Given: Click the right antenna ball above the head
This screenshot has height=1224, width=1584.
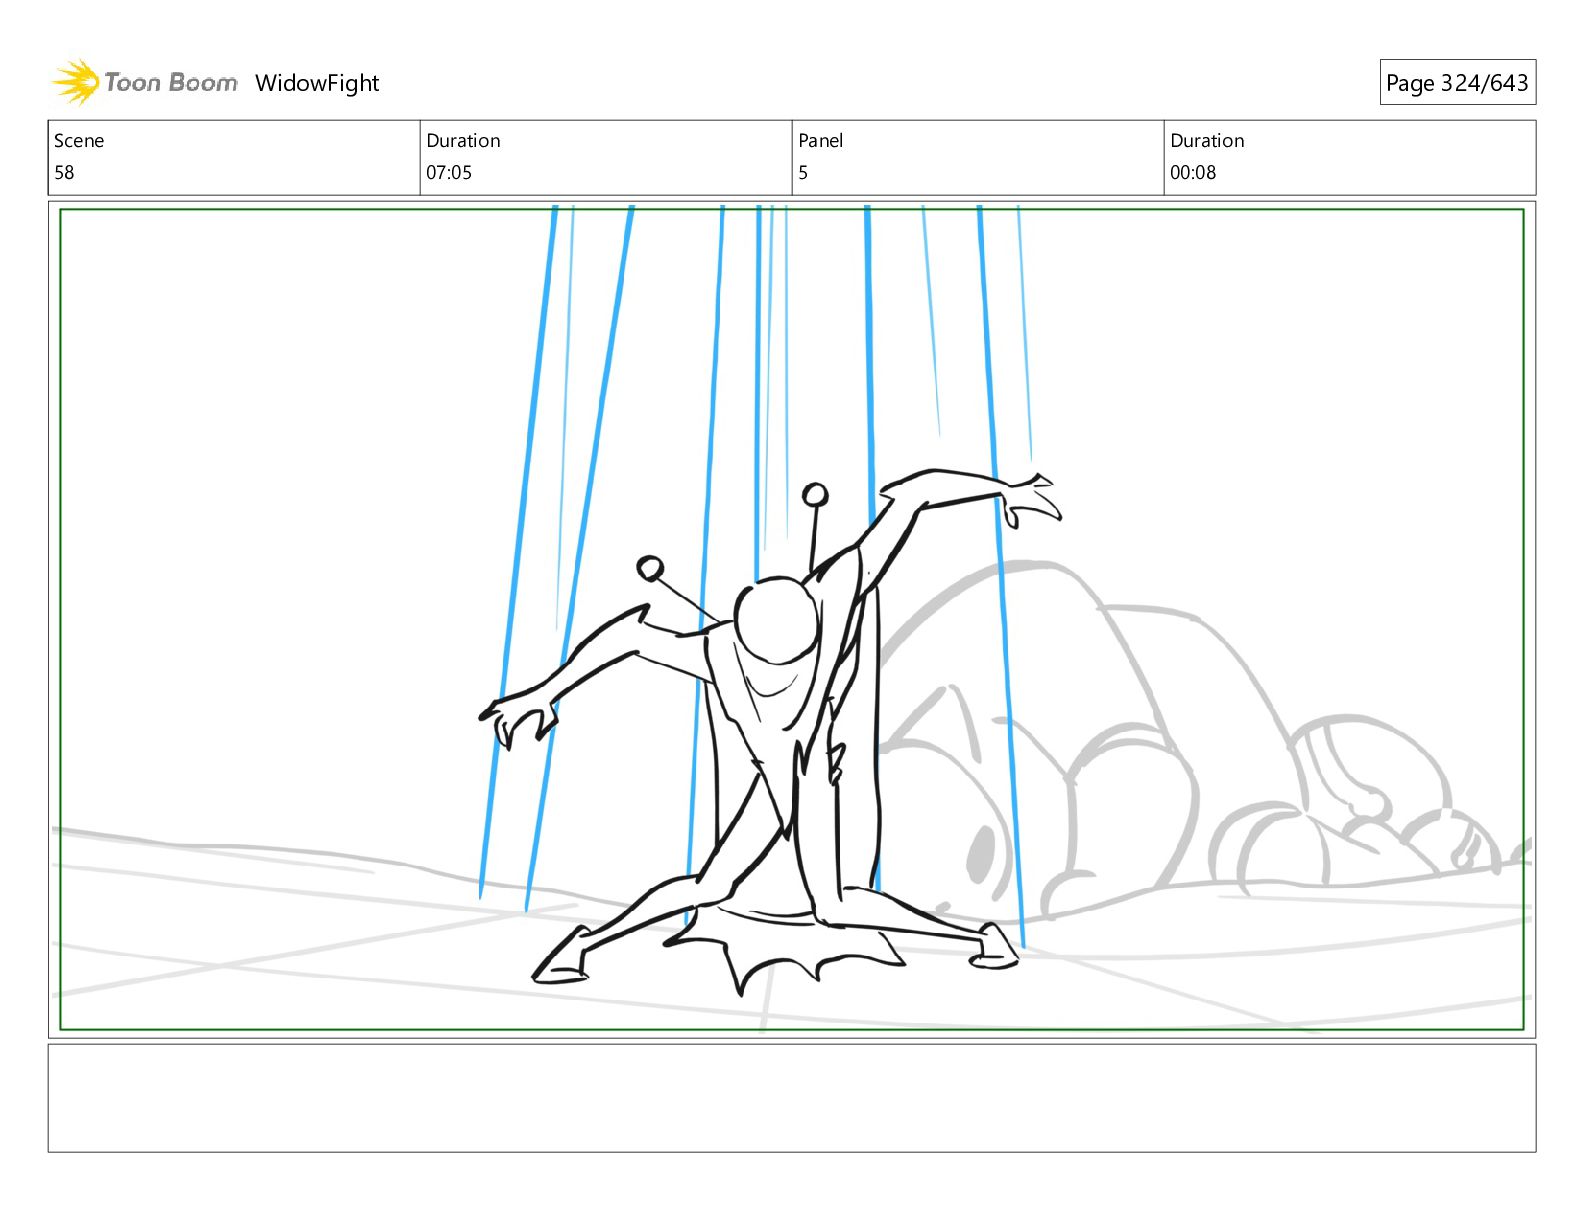Looking at the screenshot, I should coord(816,495).
